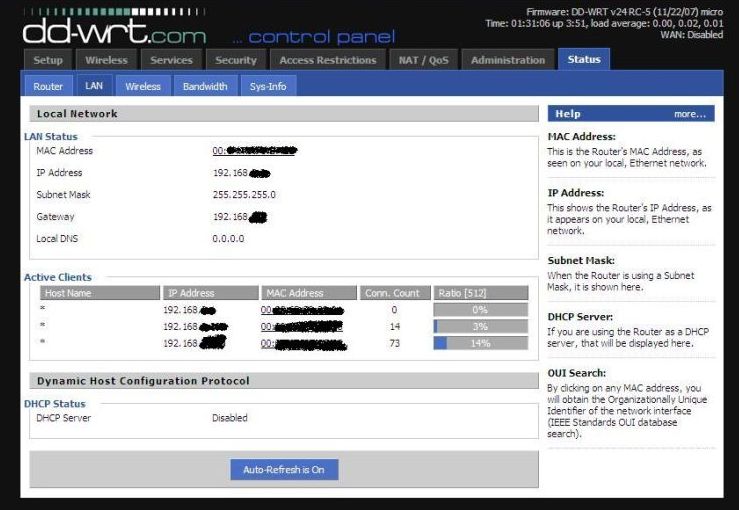Click the OUI Search help heading
Viewport: 739px width, 510px height.
click(x=576, y=373)
